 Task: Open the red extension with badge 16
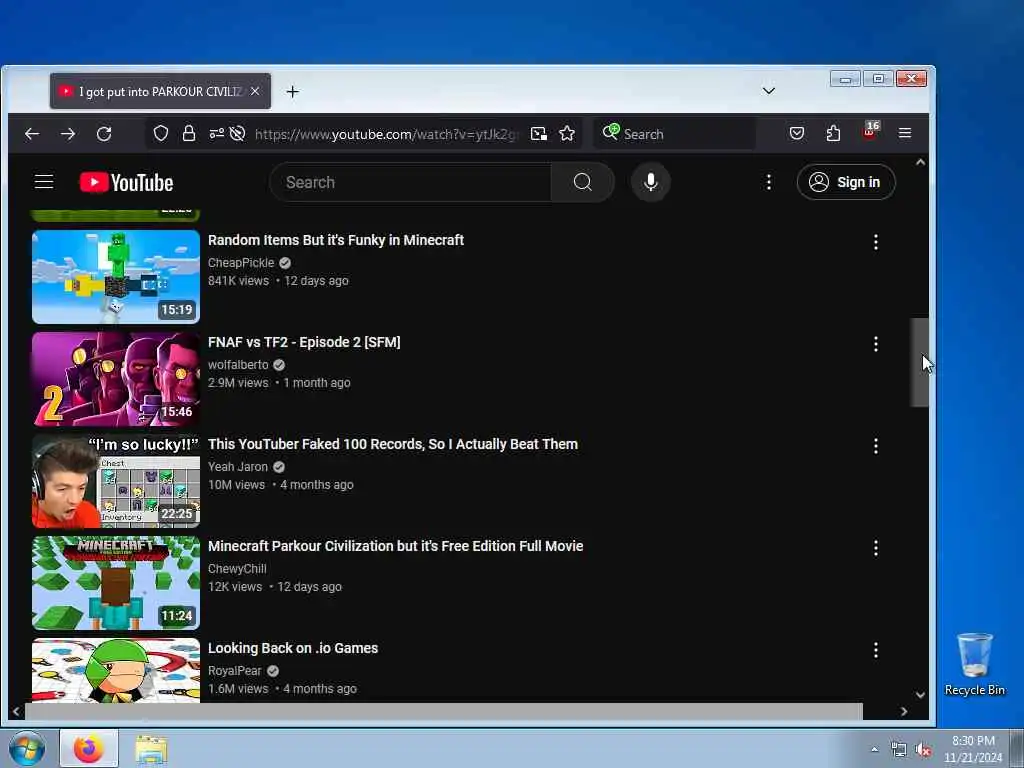coord(871,131)
